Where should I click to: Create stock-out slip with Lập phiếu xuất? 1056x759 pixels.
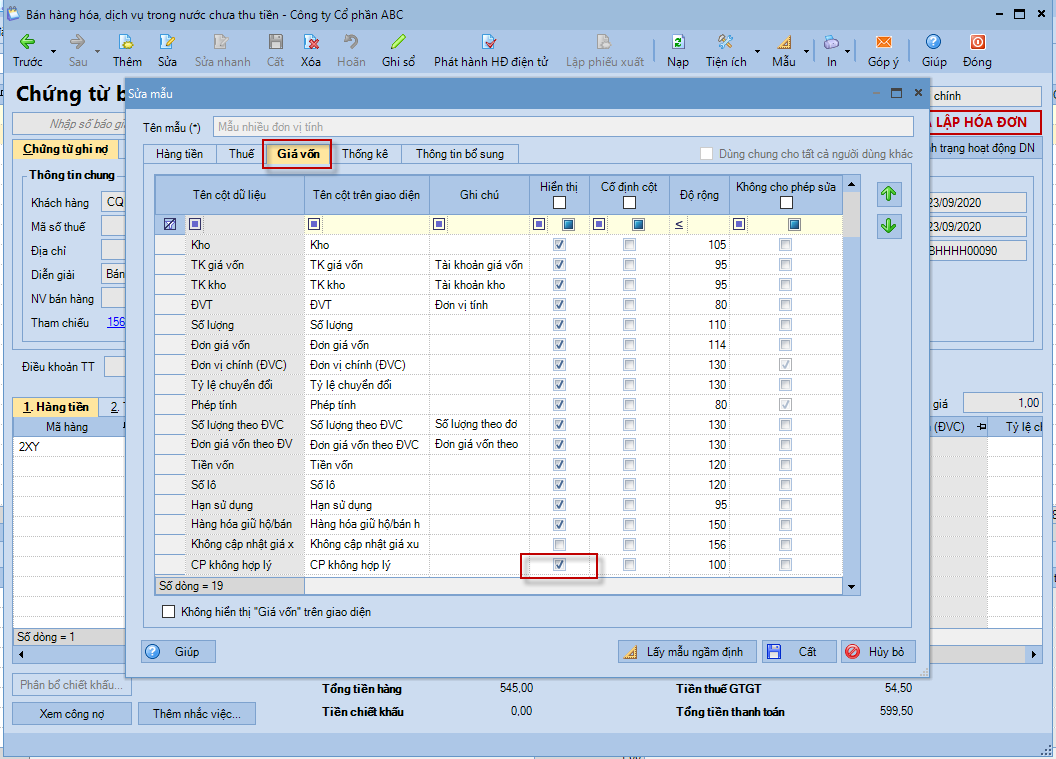tap(604, 42)
